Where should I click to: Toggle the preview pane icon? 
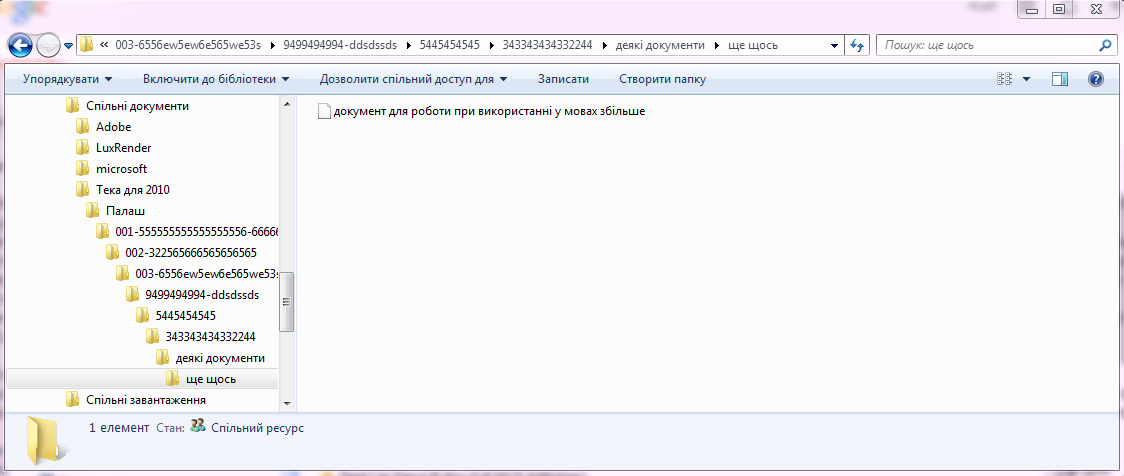pyautogui.click(x=1060, y=79)
